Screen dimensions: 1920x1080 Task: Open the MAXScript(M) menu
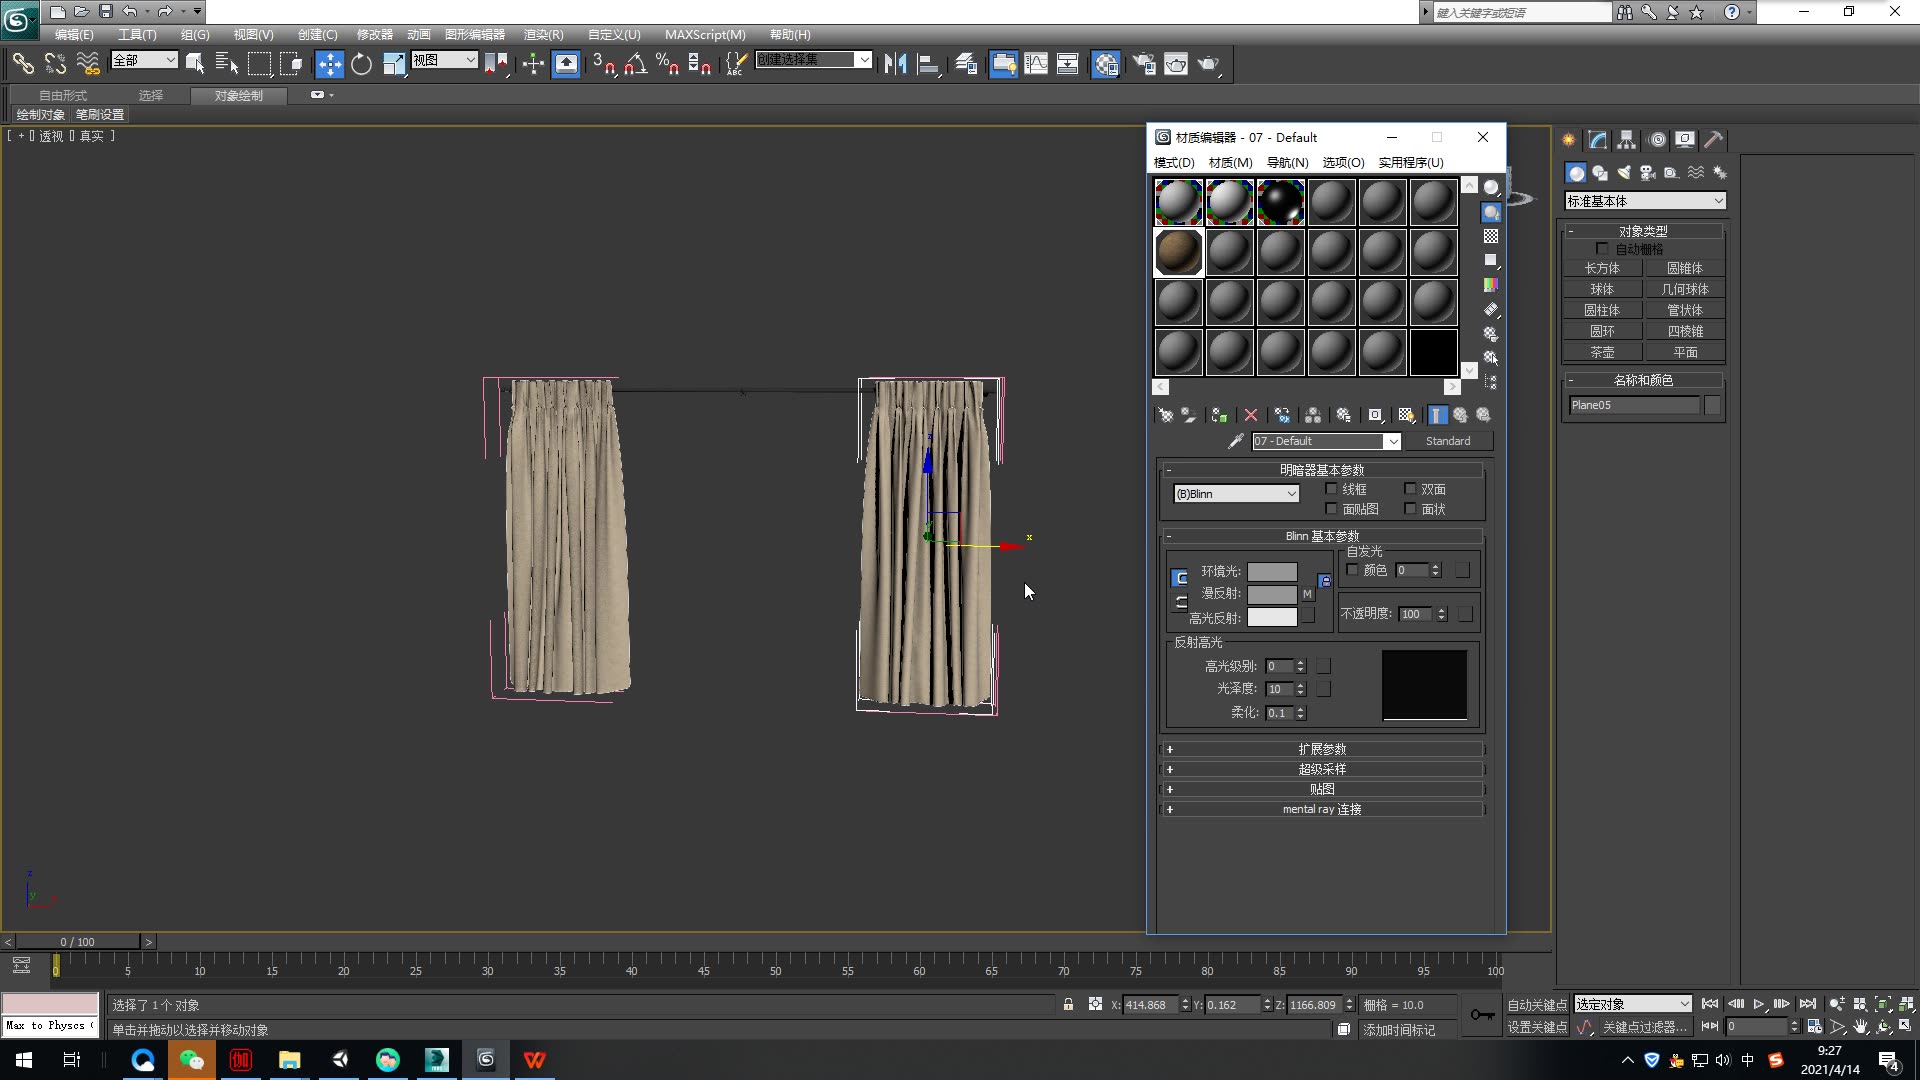705,35
